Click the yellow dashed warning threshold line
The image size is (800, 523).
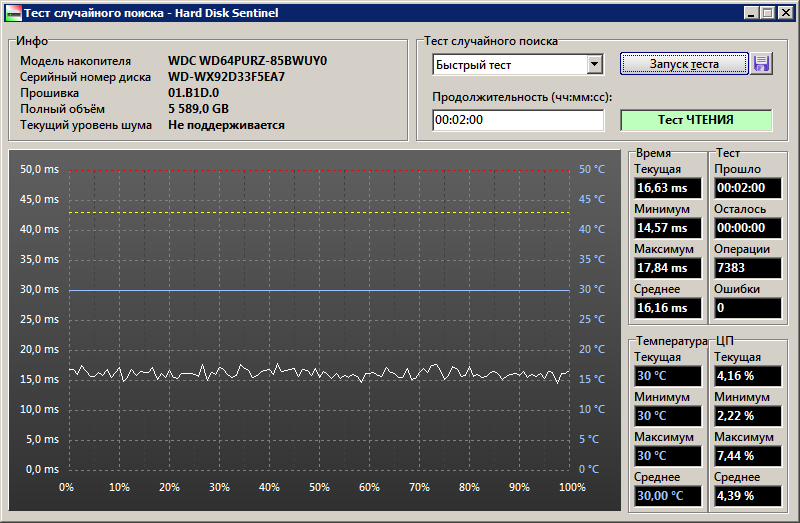[x=319, y=212]
